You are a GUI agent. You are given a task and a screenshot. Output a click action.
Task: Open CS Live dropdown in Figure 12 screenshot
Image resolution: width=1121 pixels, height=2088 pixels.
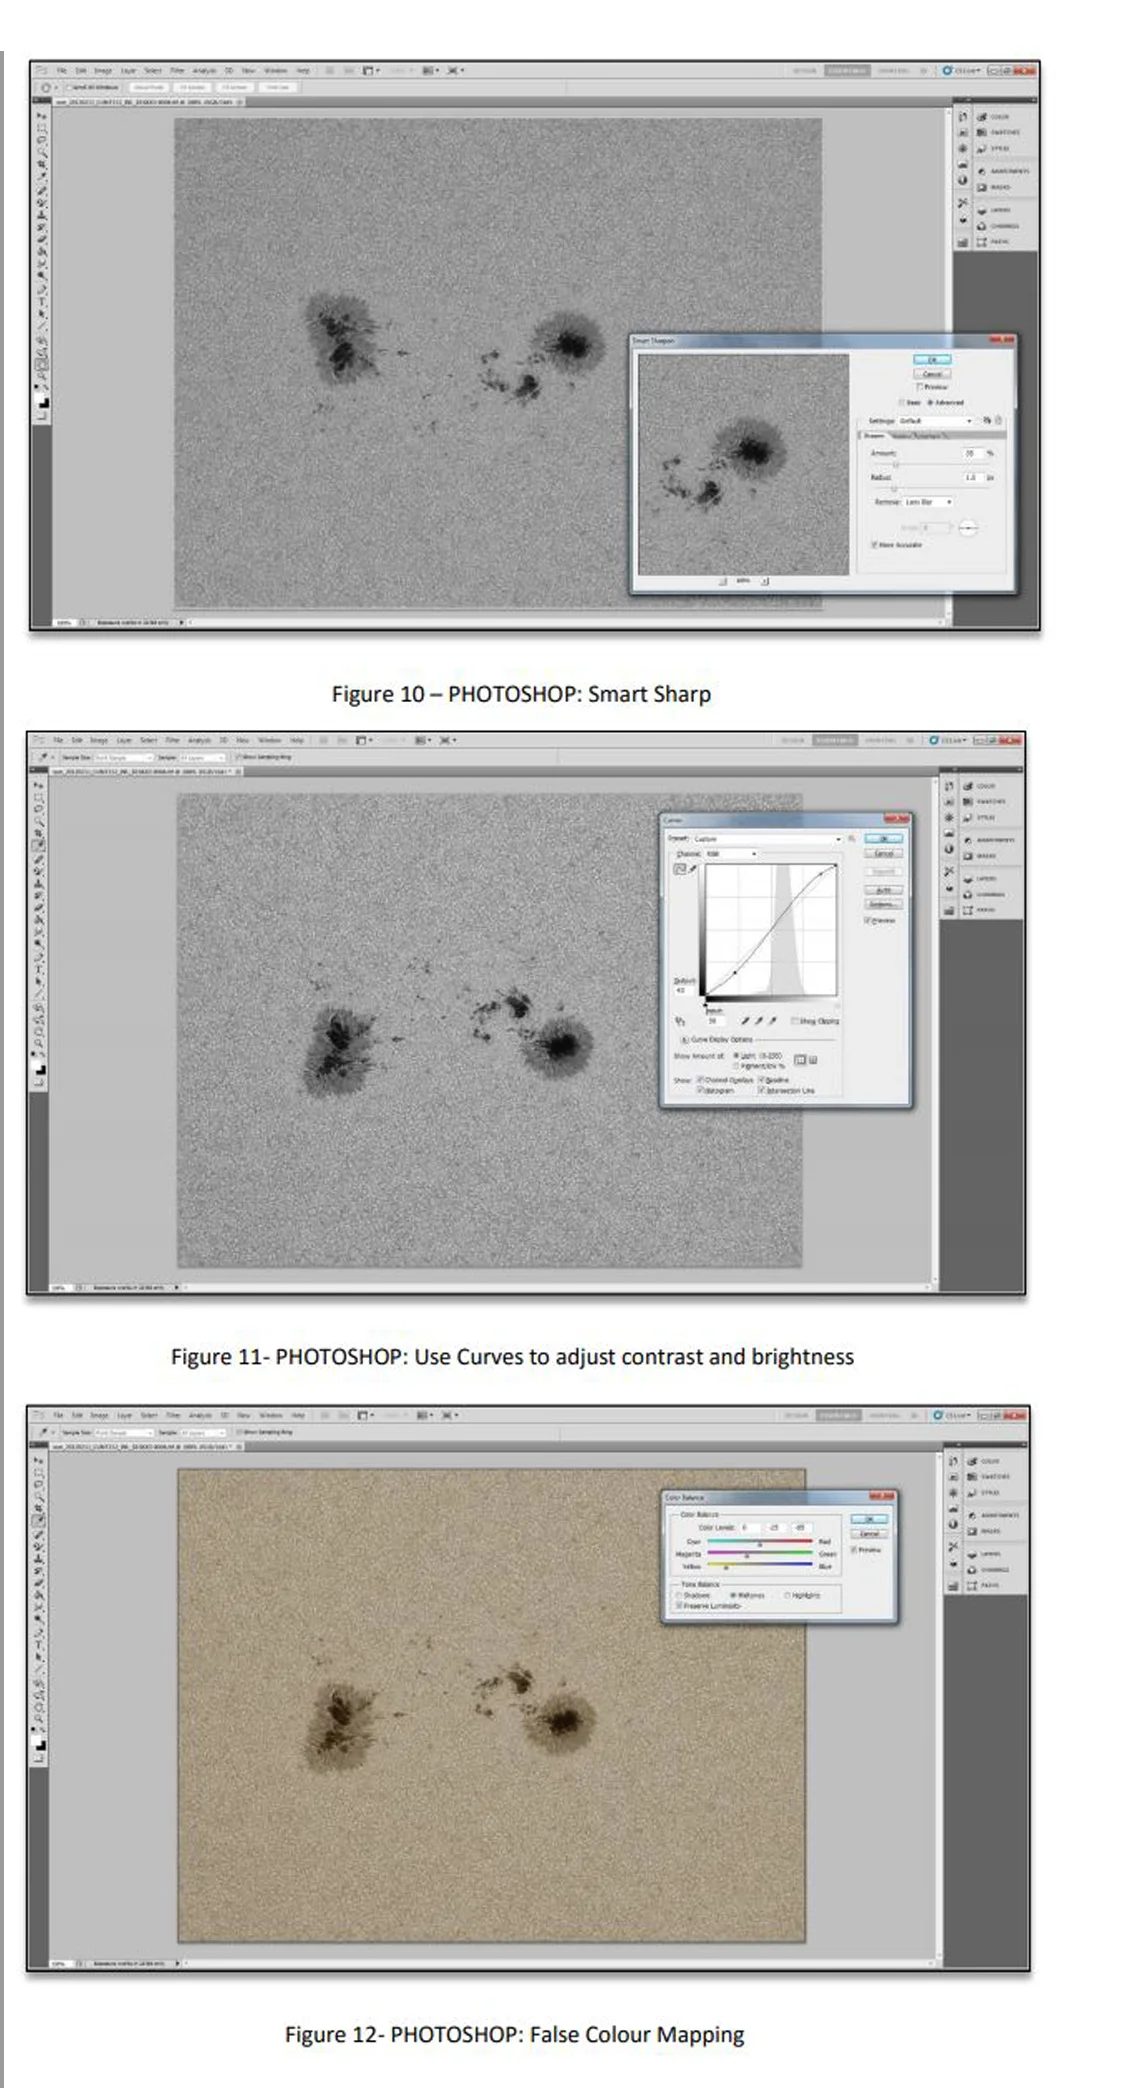[x=950, y=1415]
